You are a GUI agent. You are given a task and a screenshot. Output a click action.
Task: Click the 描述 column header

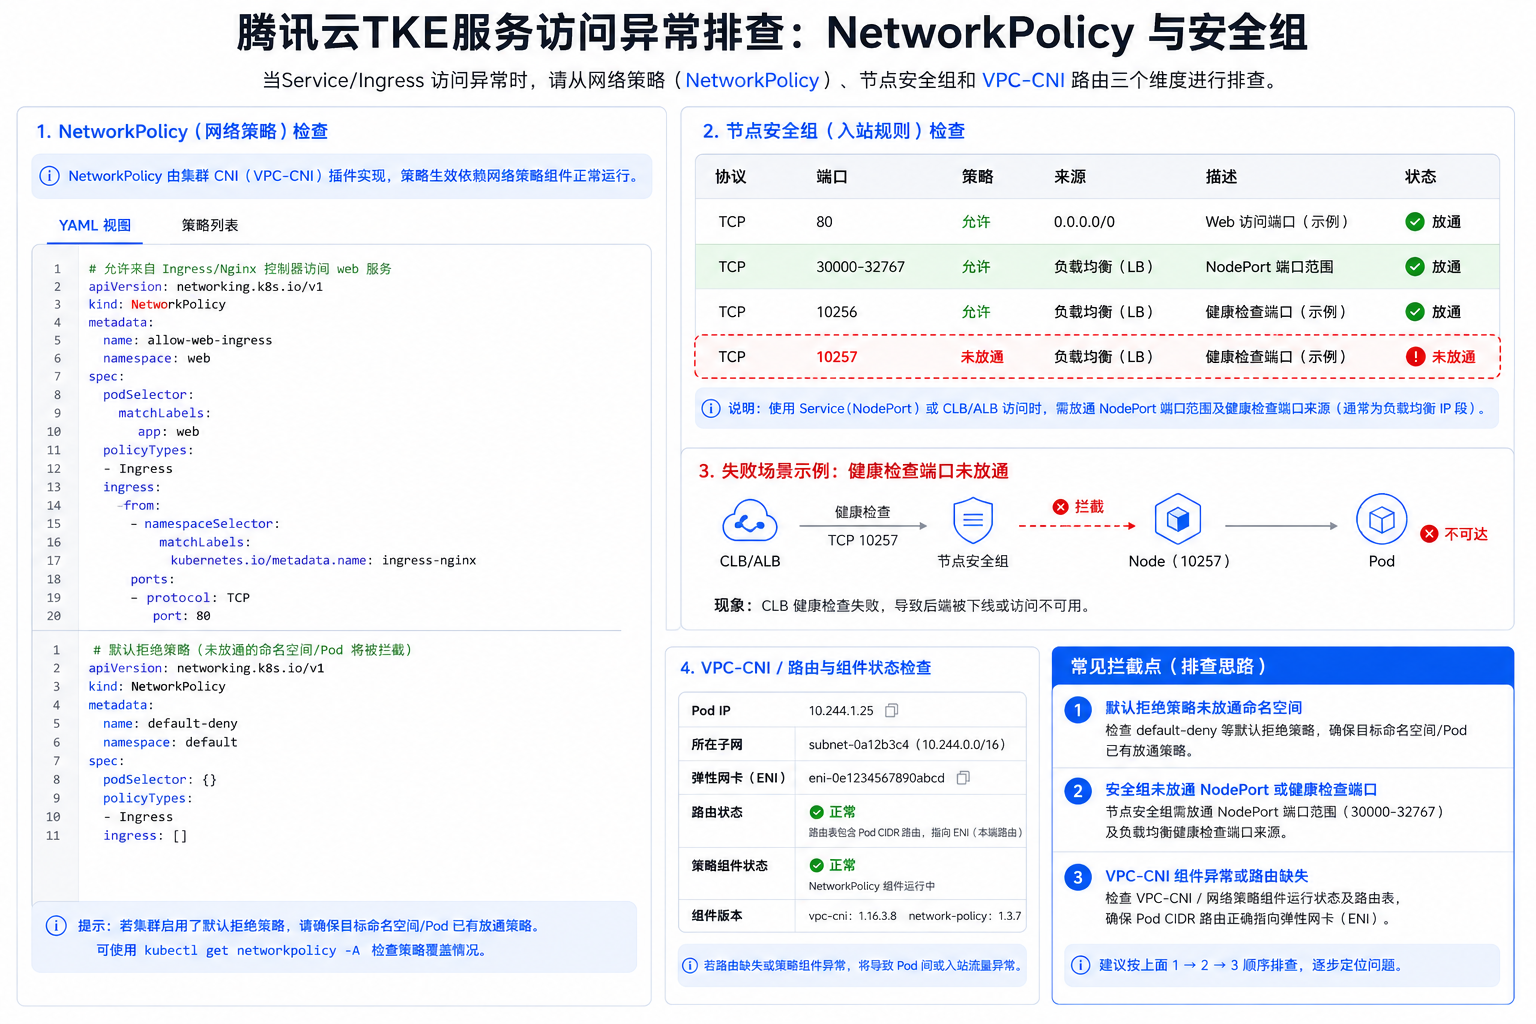pyautogui.click(x=1221, y=176)
